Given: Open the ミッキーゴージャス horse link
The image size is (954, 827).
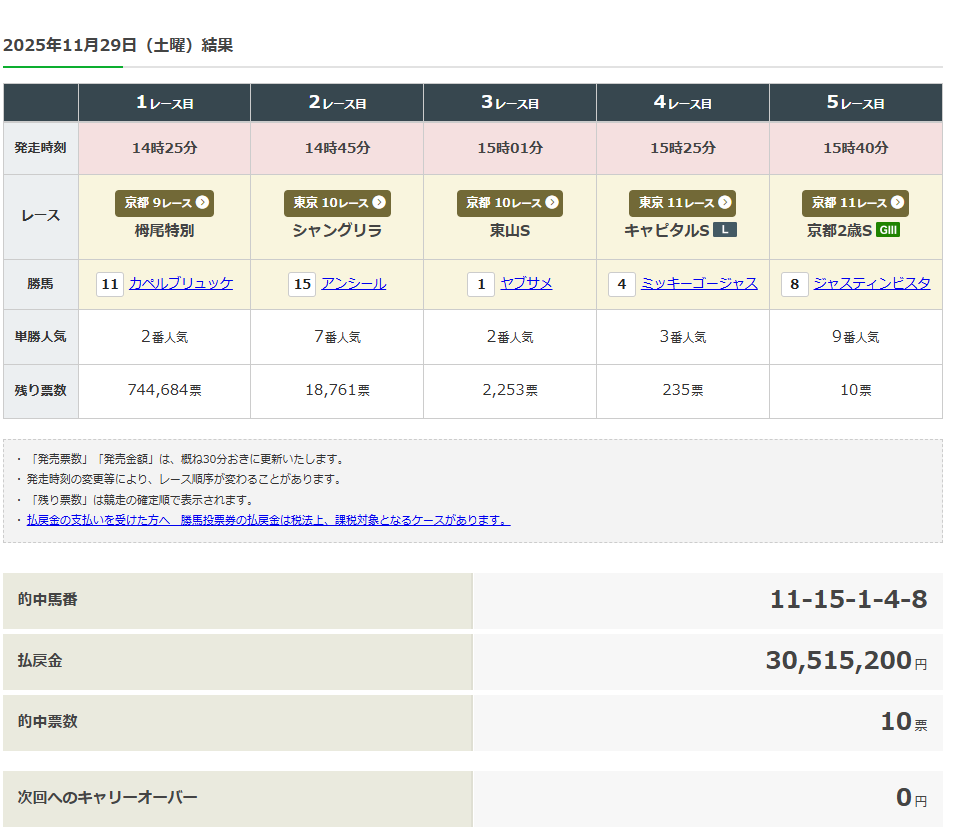Looking at the screenshot, I should click(x=699, y=284).
